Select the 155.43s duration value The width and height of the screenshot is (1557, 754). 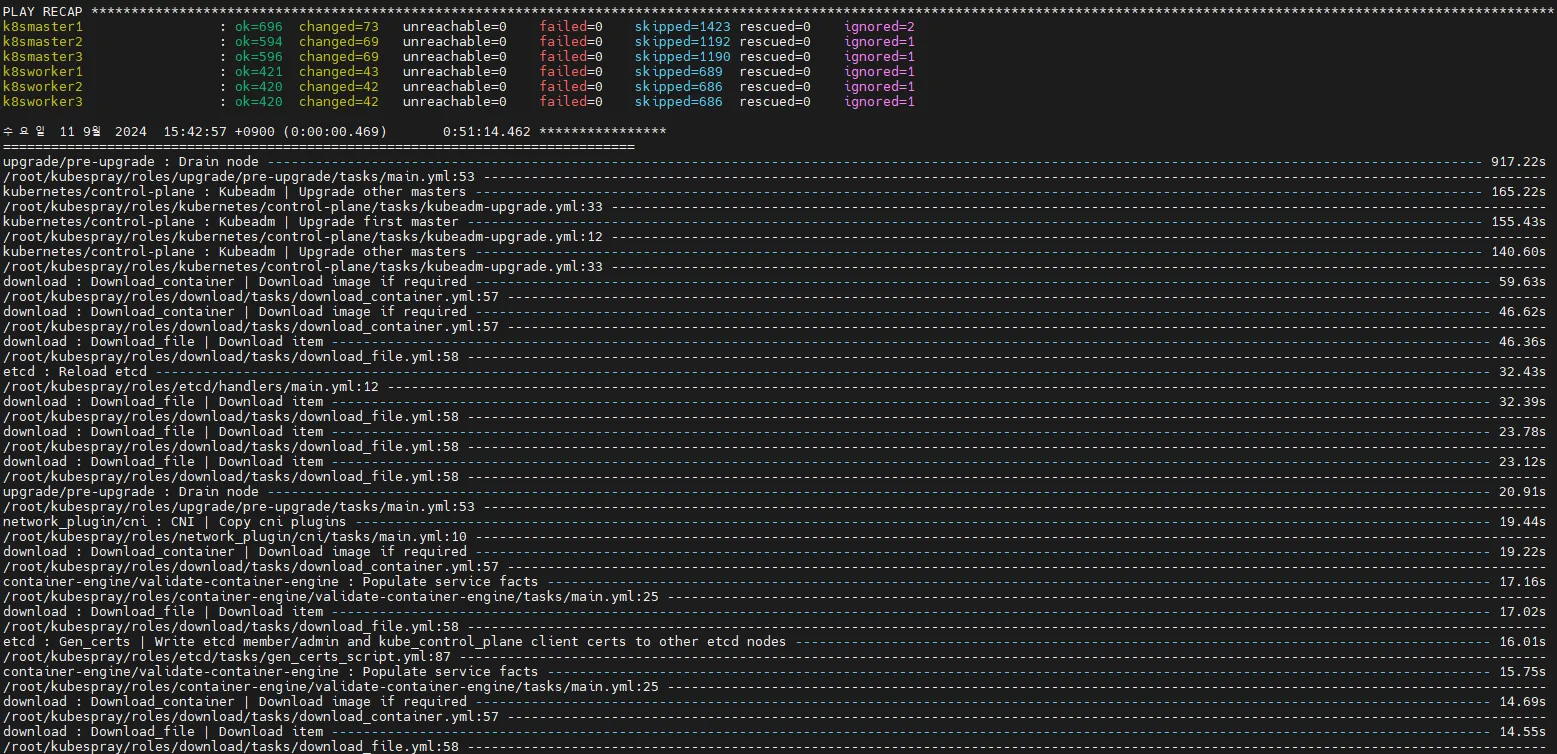(1518, 222)
